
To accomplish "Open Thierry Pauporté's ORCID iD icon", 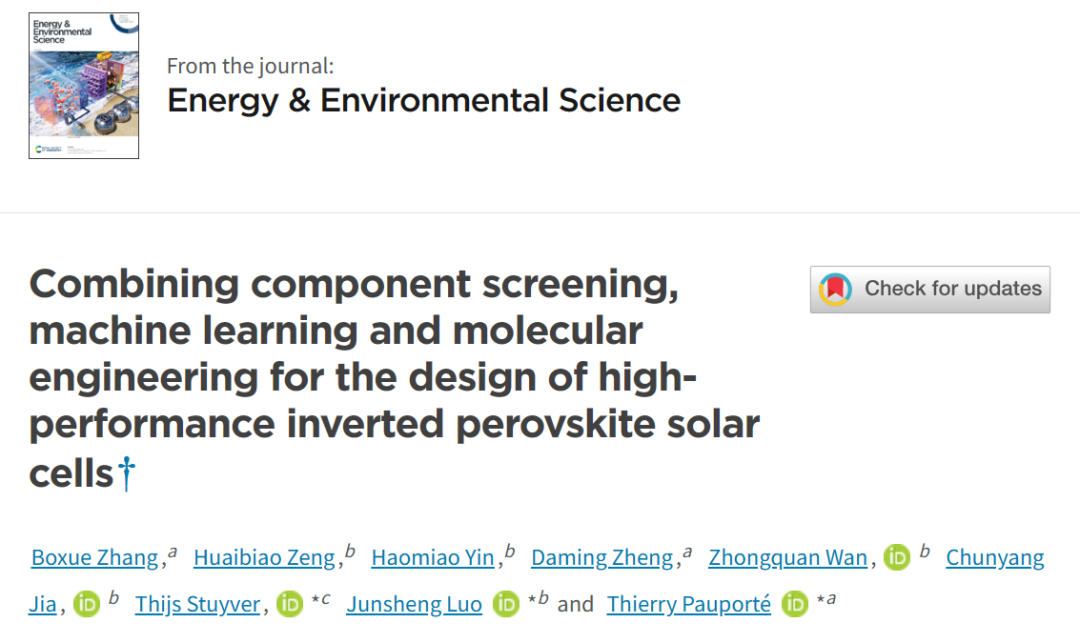I will (x=795, y=604).
